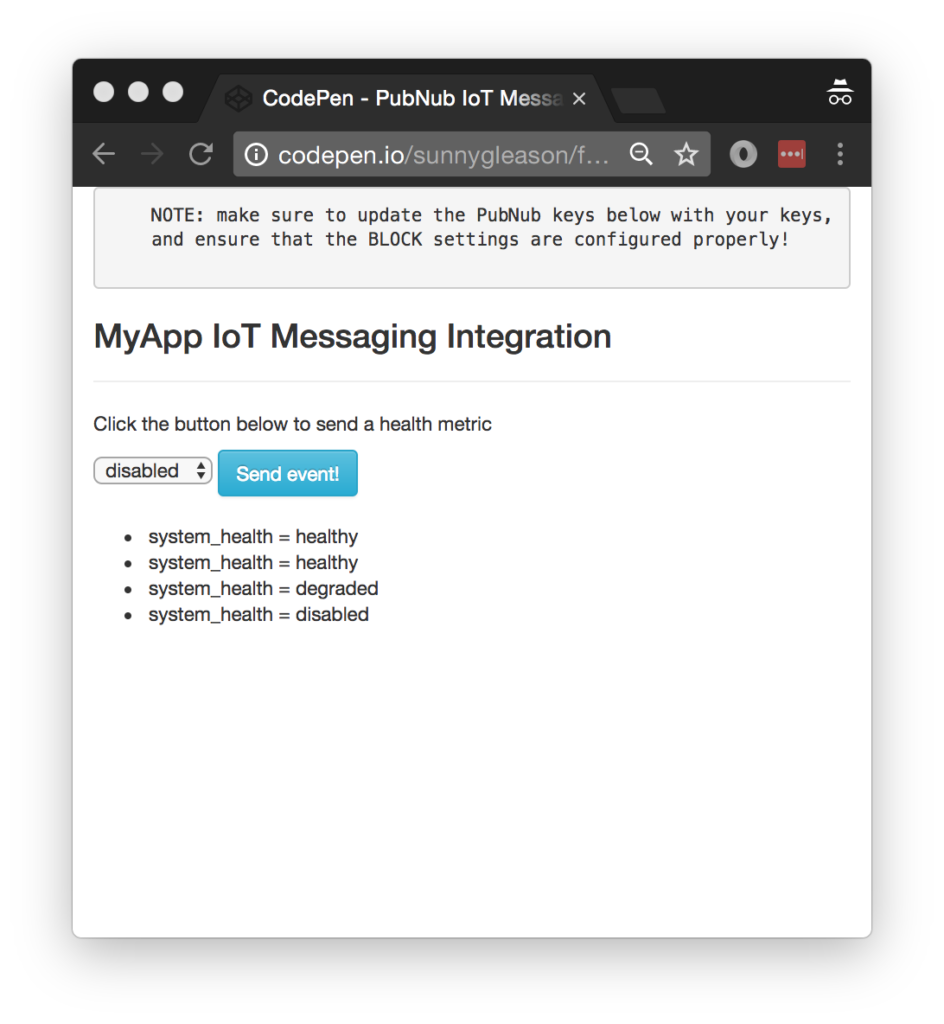The image size is (944, 1024).
Task: Click the incognito mode icon
Action: [839, 94]
